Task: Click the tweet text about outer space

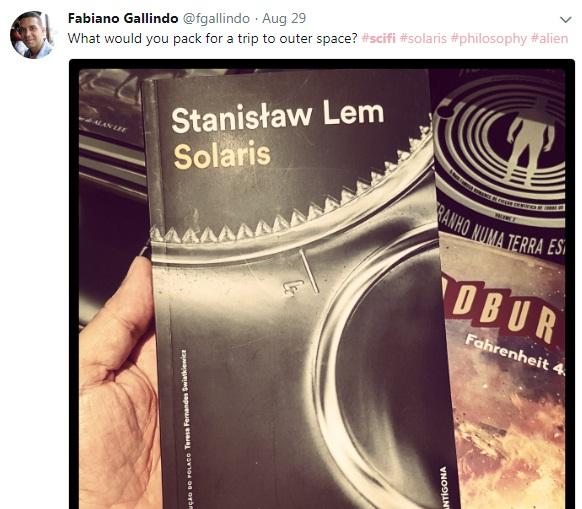Action: 212,39
